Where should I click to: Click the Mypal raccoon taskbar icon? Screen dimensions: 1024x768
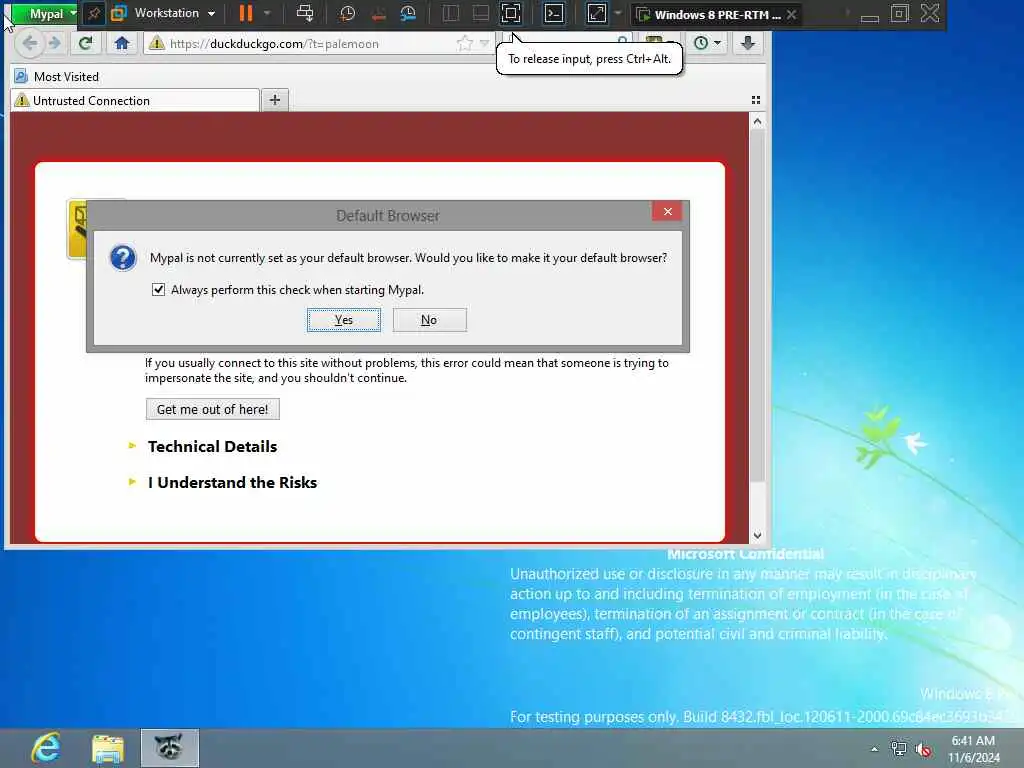(170, 748)
